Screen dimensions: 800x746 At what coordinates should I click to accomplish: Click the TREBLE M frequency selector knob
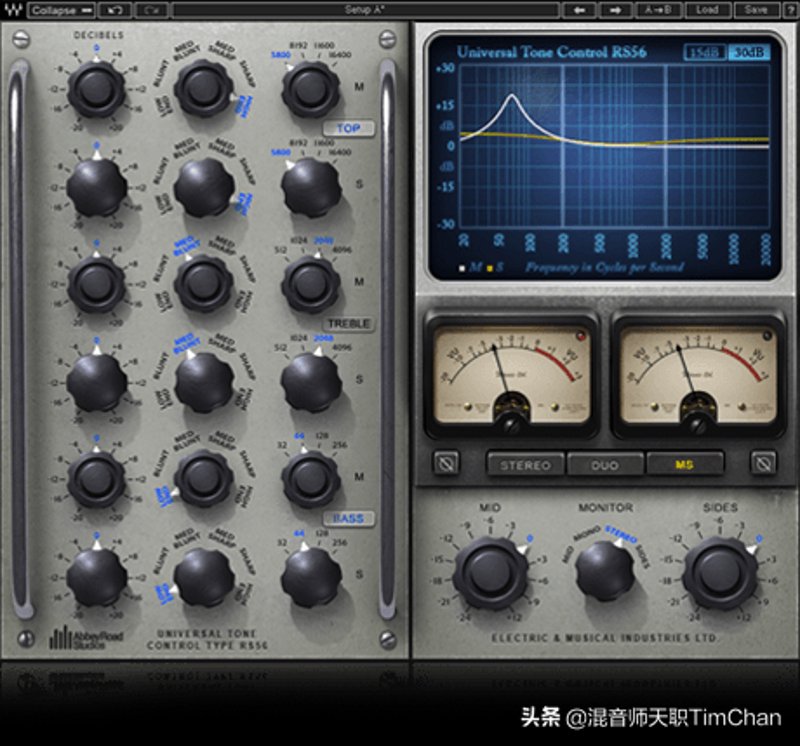[x=311, y=284]
